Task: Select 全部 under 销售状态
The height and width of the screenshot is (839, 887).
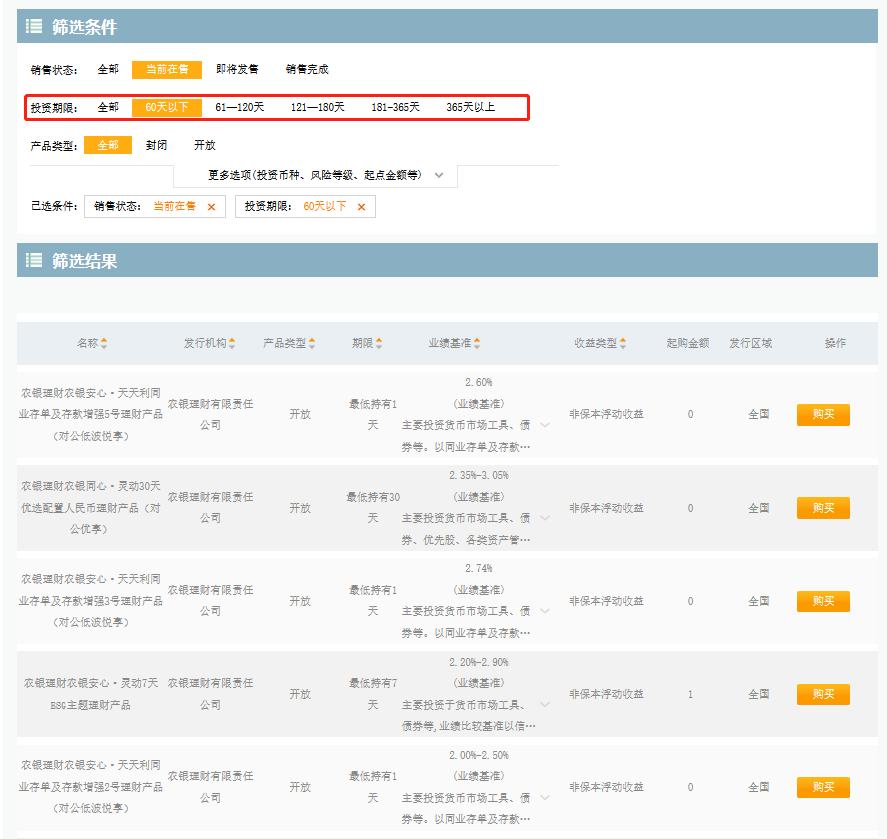Action: click(x=108, y=70)
